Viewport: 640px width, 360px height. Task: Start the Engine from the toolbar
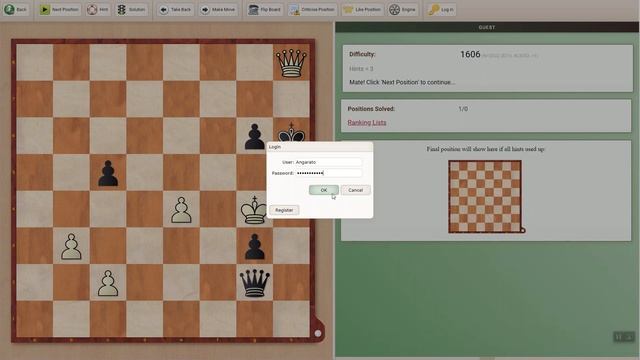click(x=402, y=9)
